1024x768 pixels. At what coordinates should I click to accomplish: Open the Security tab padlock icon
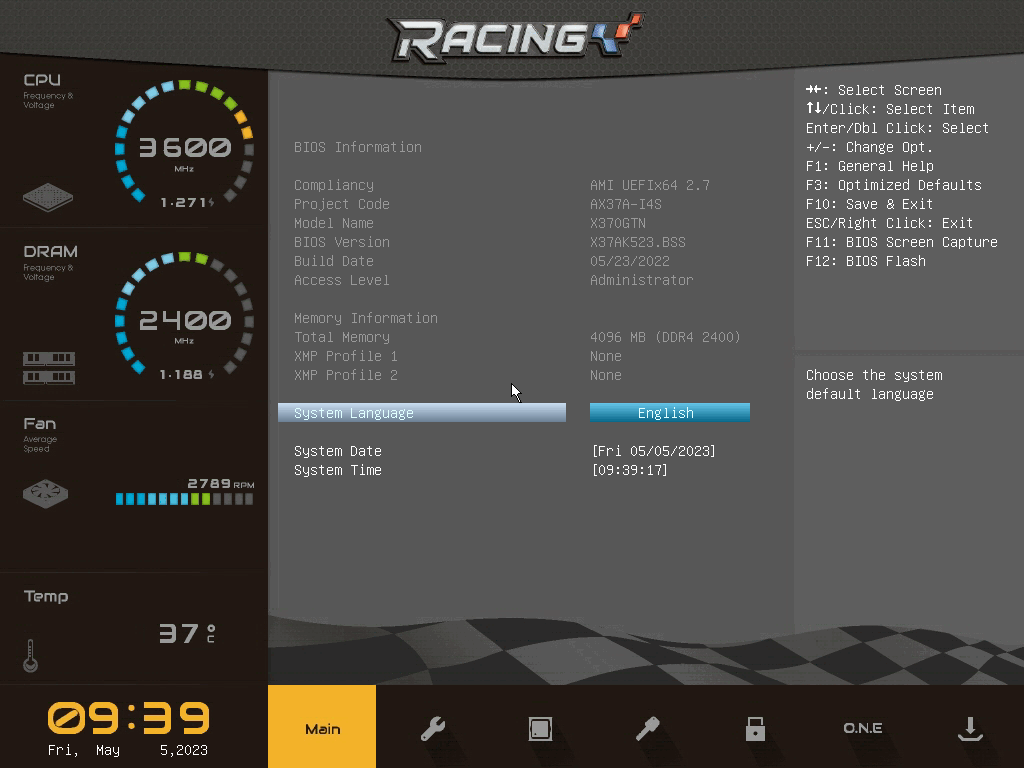tap(755, 728)
